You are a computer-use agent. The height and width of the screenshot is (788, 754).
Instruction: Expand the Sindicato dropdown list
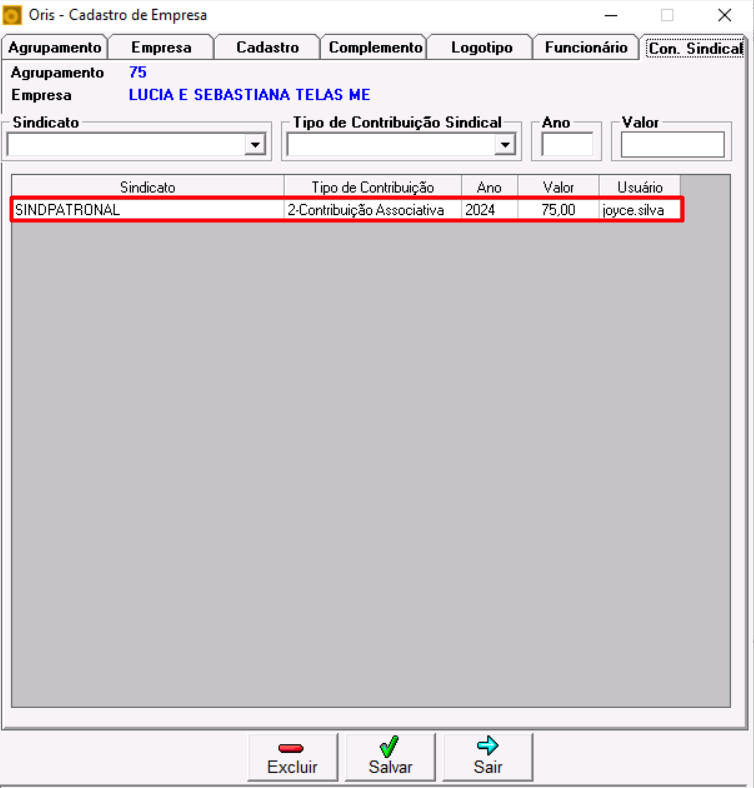click(x=256, y=146)
